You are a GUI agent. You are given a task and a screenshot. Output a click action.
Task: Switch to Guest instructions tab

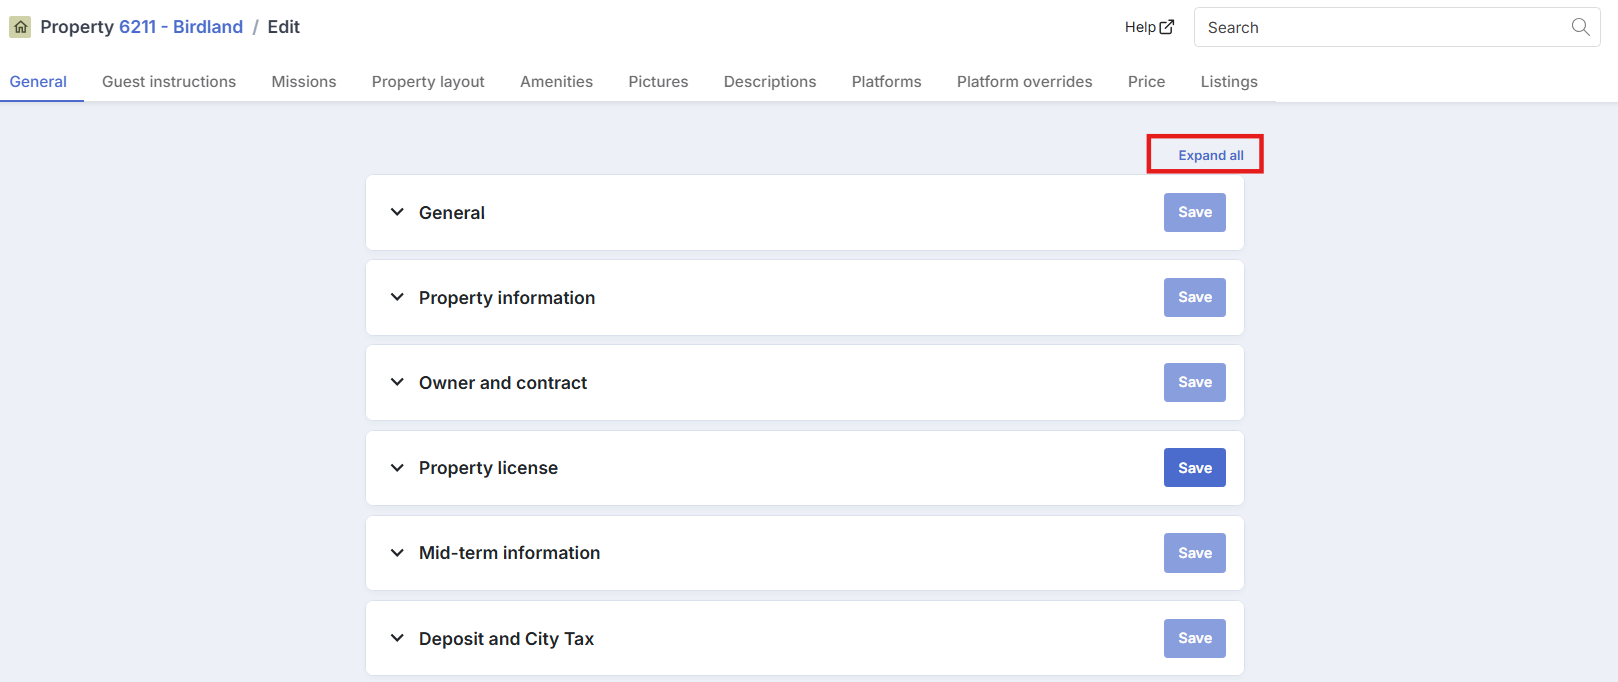click(x=169, y=82)
